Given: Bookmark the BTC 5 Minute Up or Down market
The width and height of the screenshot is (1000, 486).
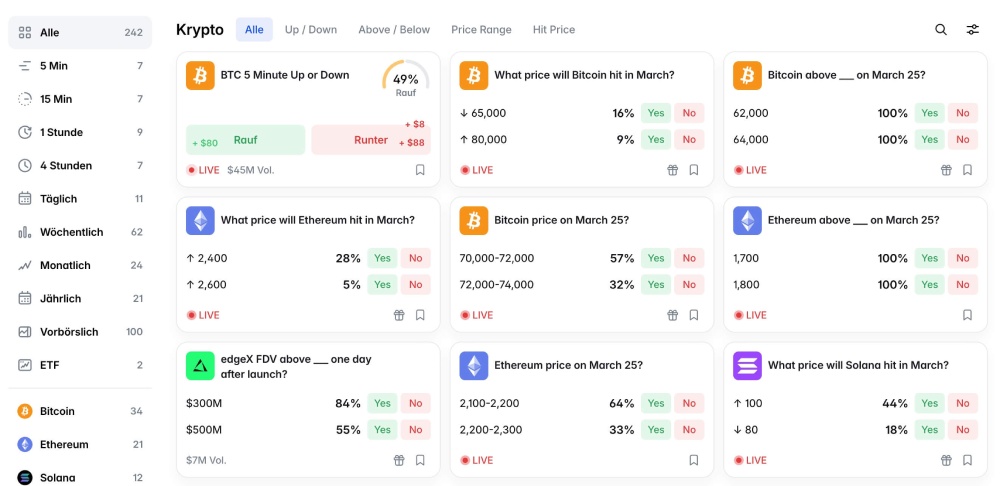Looking at the screenshot, I should pyautogui.click(x=420, y=170).
